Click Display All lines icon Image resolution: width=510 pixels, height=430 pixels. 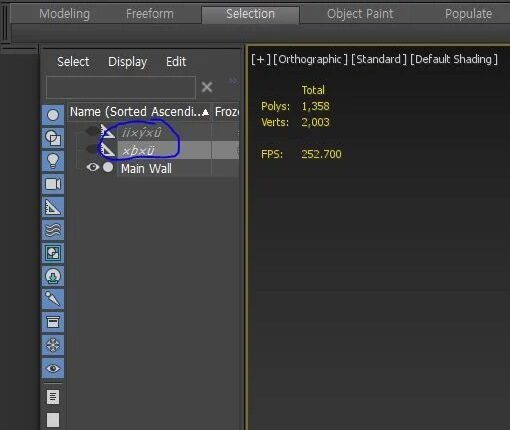coord(53,397)
